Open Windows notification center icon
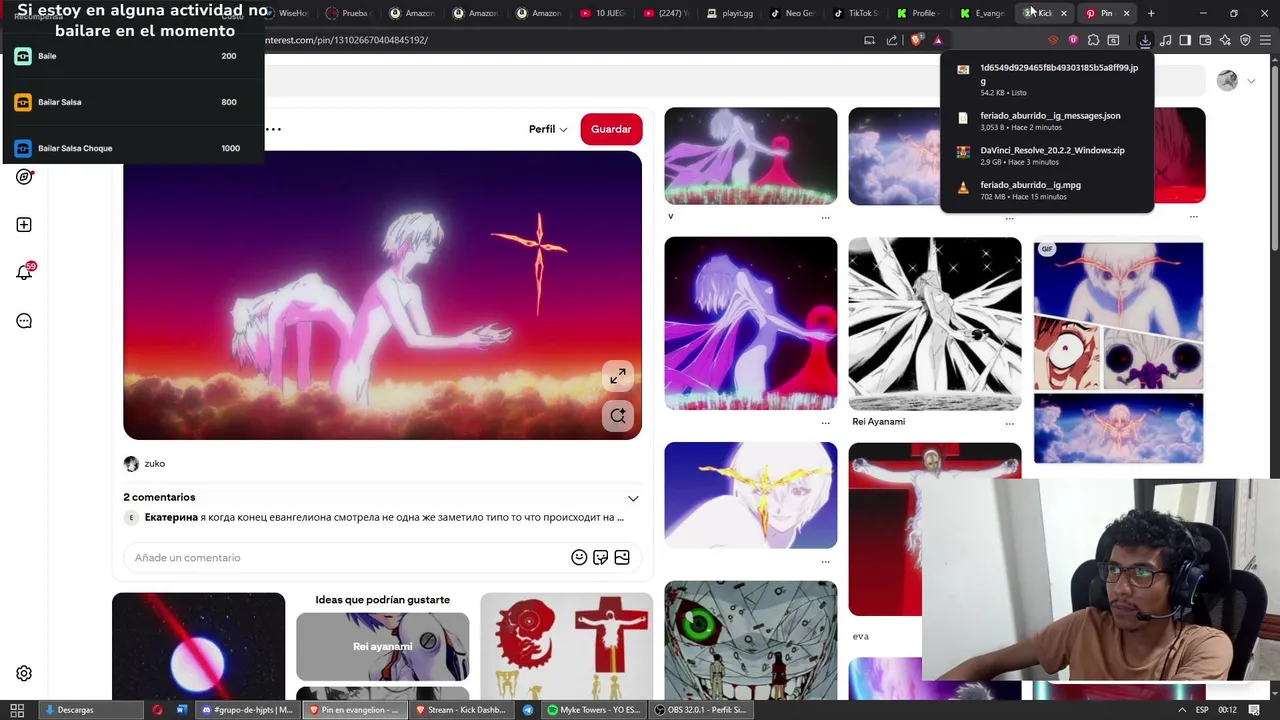This screenshot has height=720, width=1280. (1254, 710)
